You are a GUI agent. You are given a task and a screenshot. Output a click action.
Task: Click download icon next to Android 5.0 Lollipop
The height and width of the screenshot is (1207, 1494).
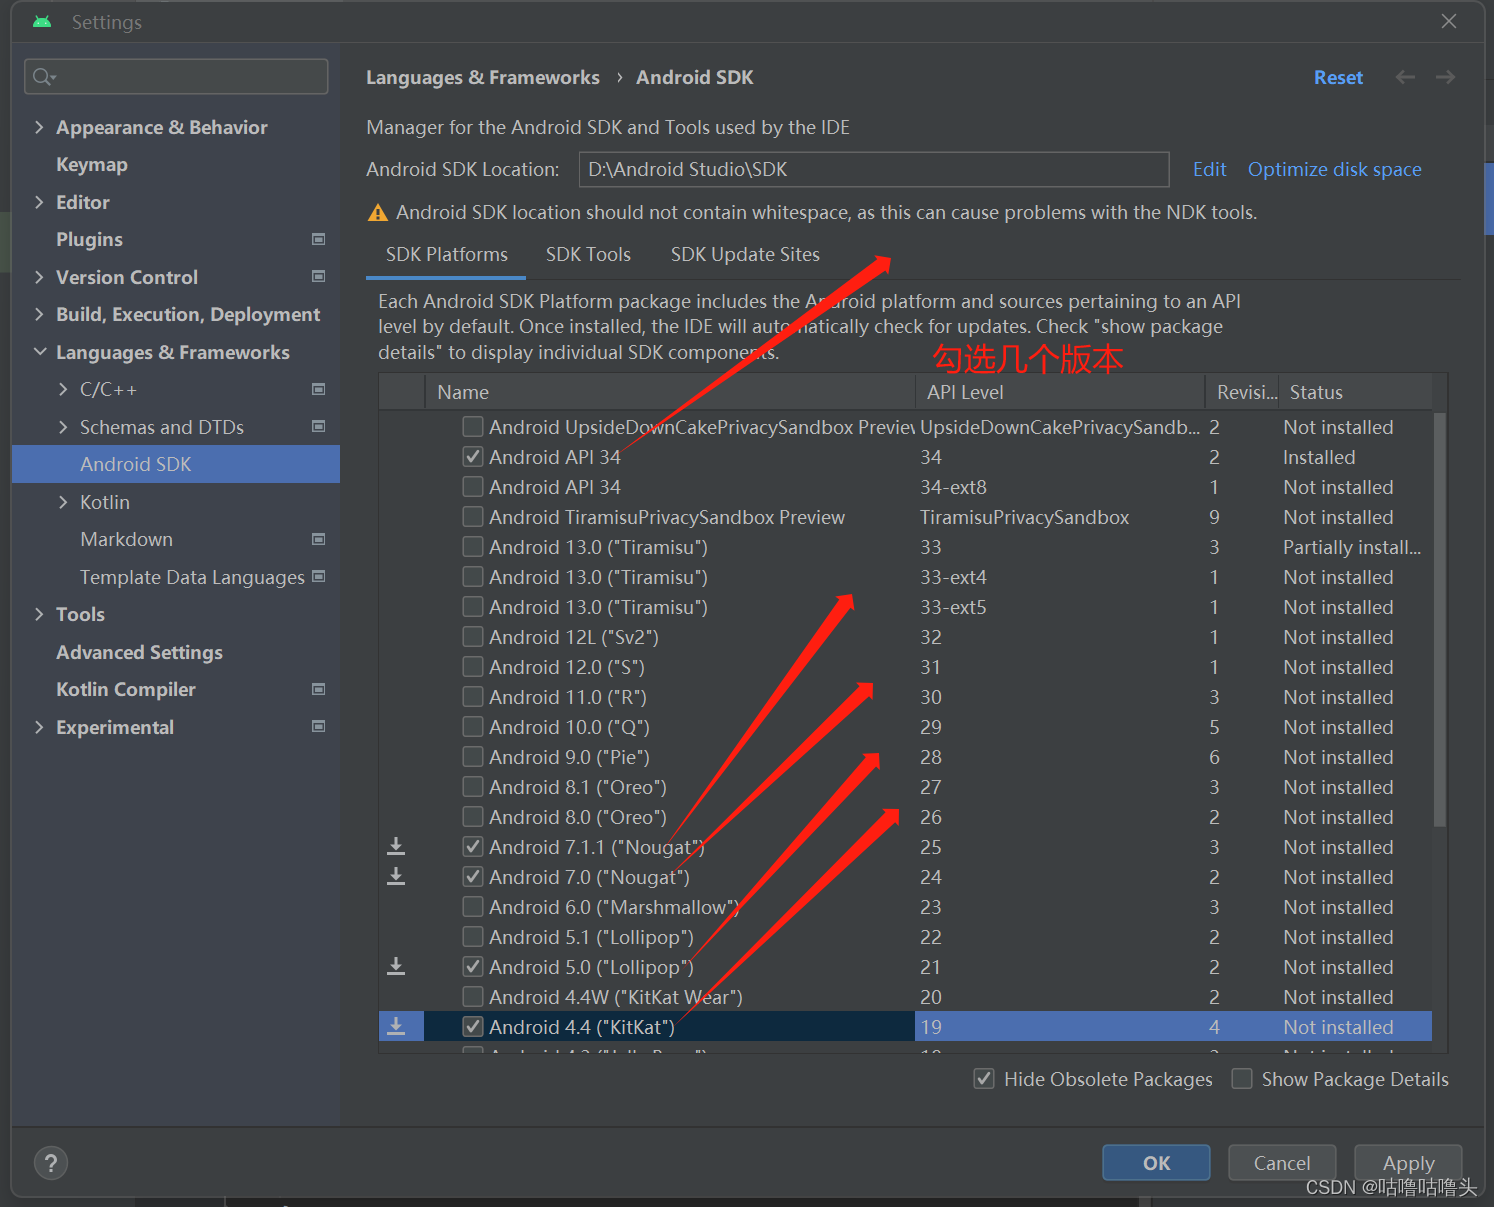396,967
